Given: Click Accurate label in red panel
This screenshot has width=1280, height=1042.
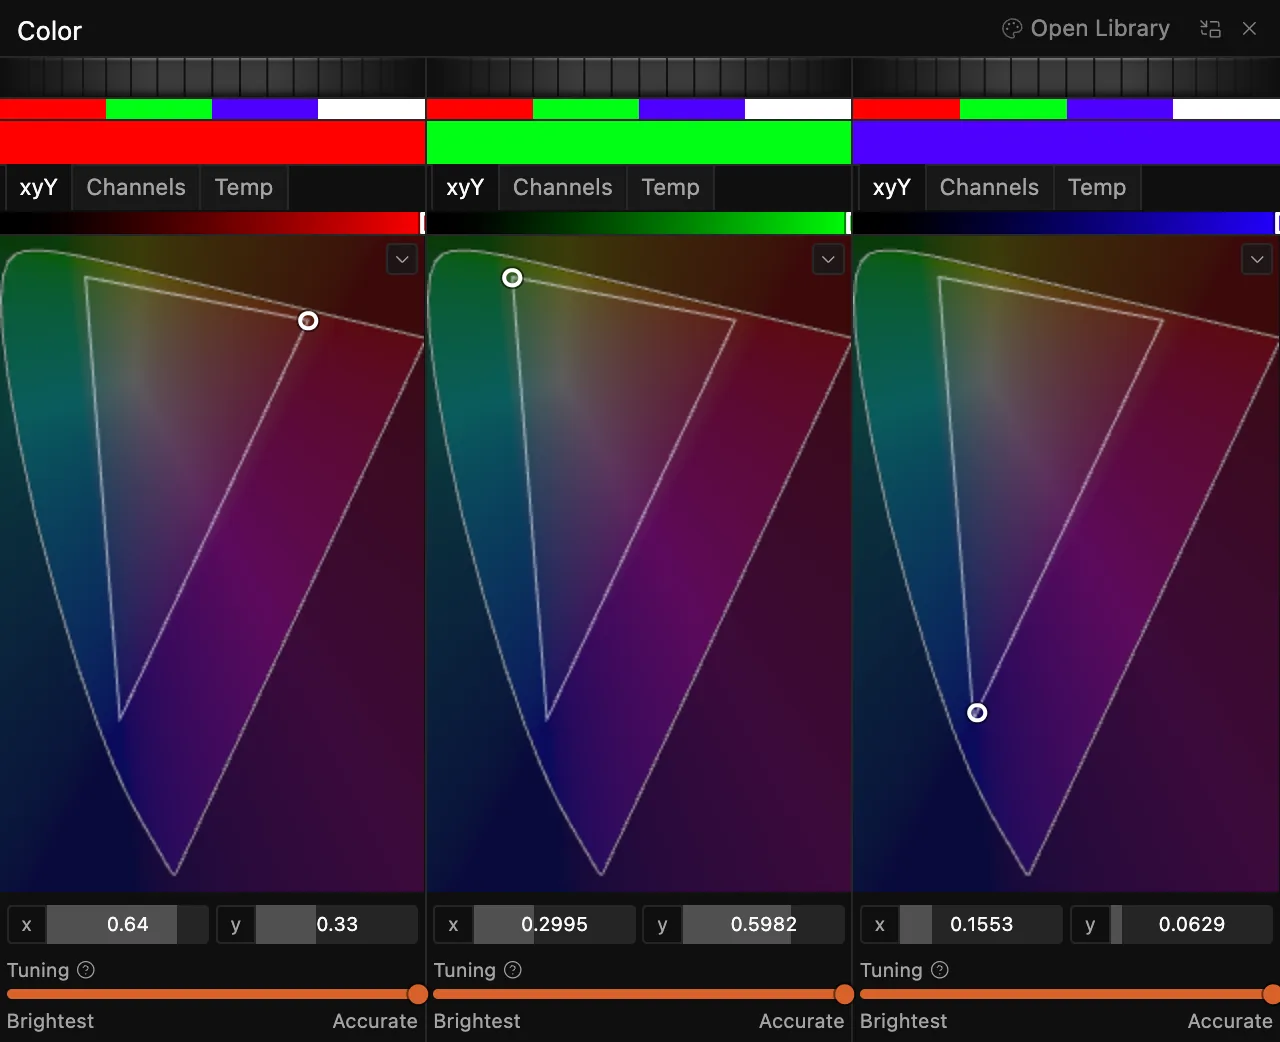Looking at the screenshot, I should (375, 1021).
